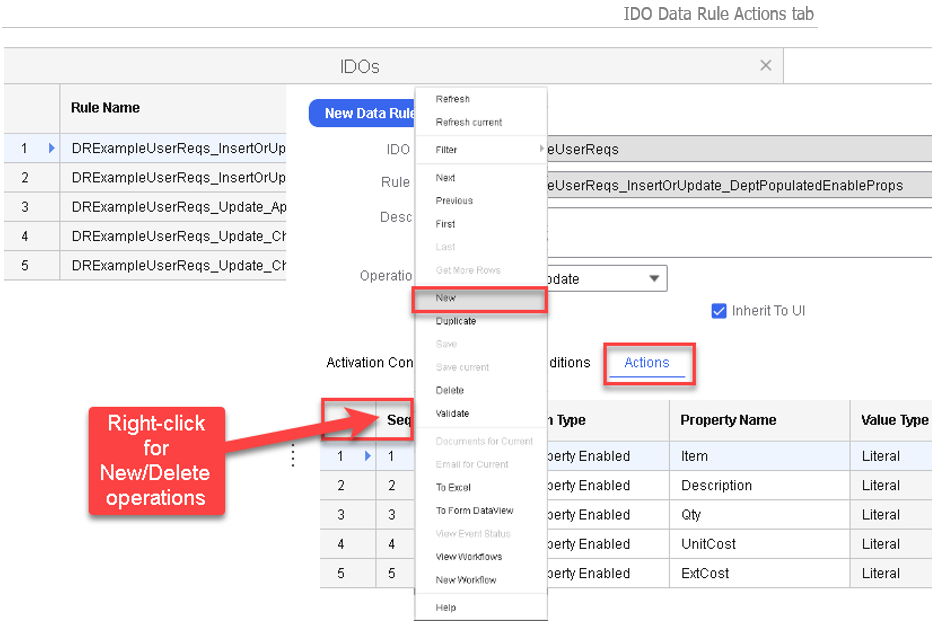Click the vertical dots splitter handle
Image resolution: width=932 pixels, height=630 pixels.
pos(293,455)
